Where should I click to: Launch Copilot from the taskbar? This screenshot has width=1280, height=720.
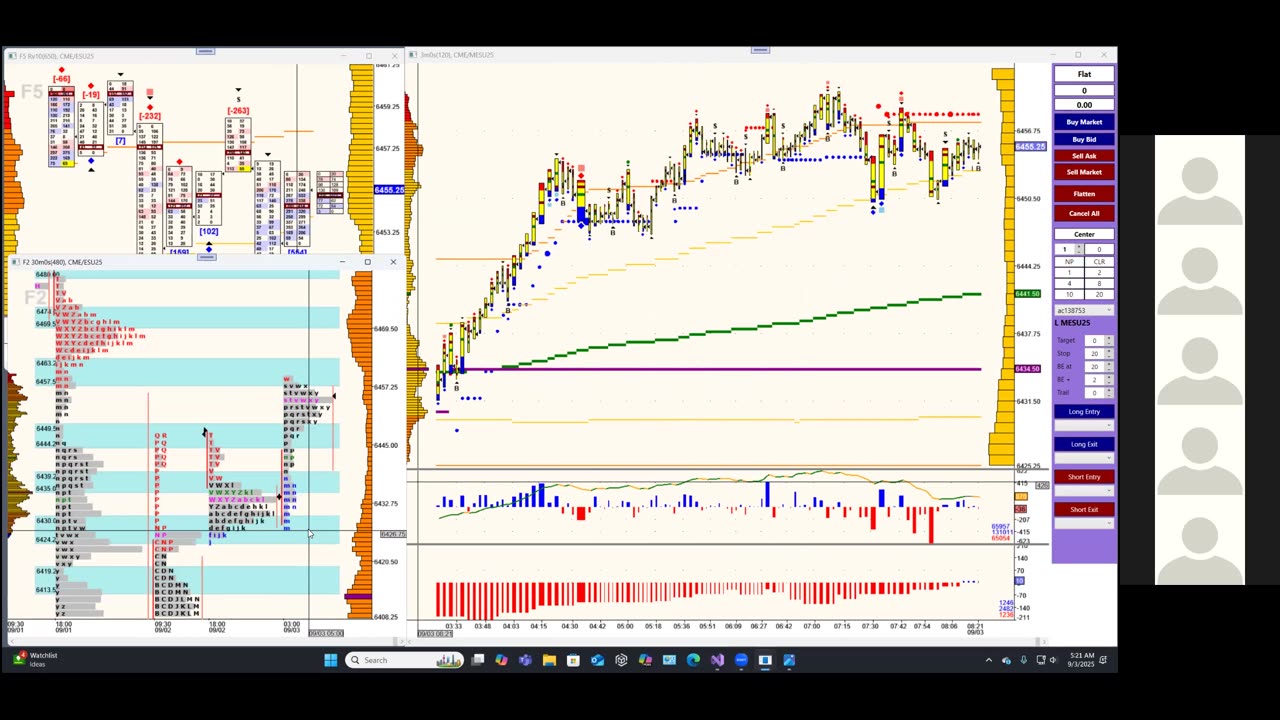pyautogui.click(x=501, y=660)
